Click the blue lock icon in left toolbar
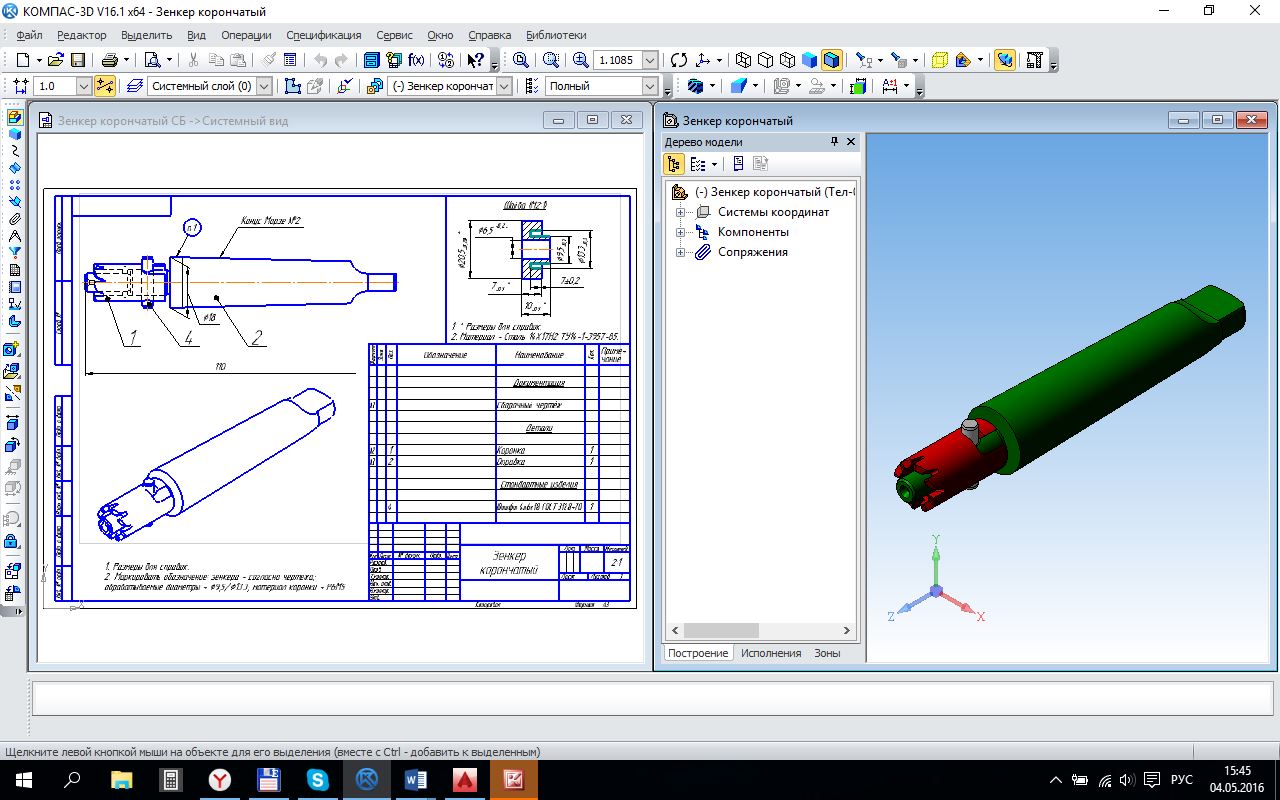 tap(12, 541)
